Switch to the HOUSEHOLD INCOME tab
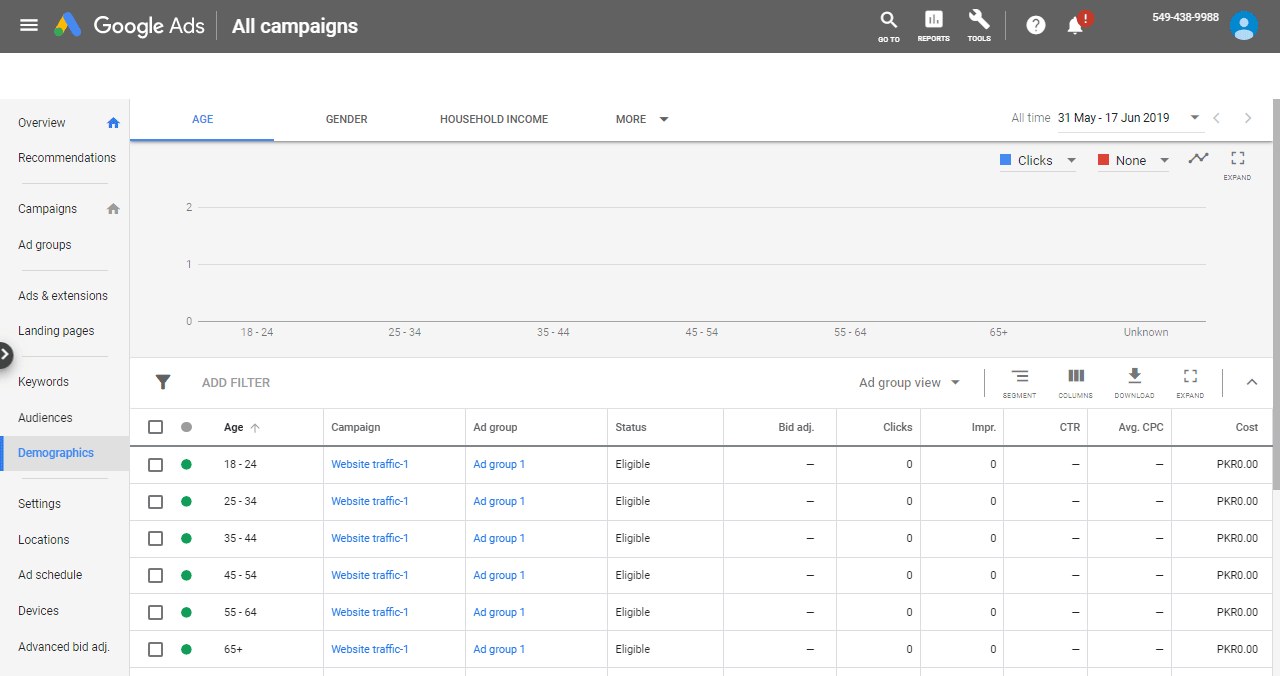 [494, 119]
